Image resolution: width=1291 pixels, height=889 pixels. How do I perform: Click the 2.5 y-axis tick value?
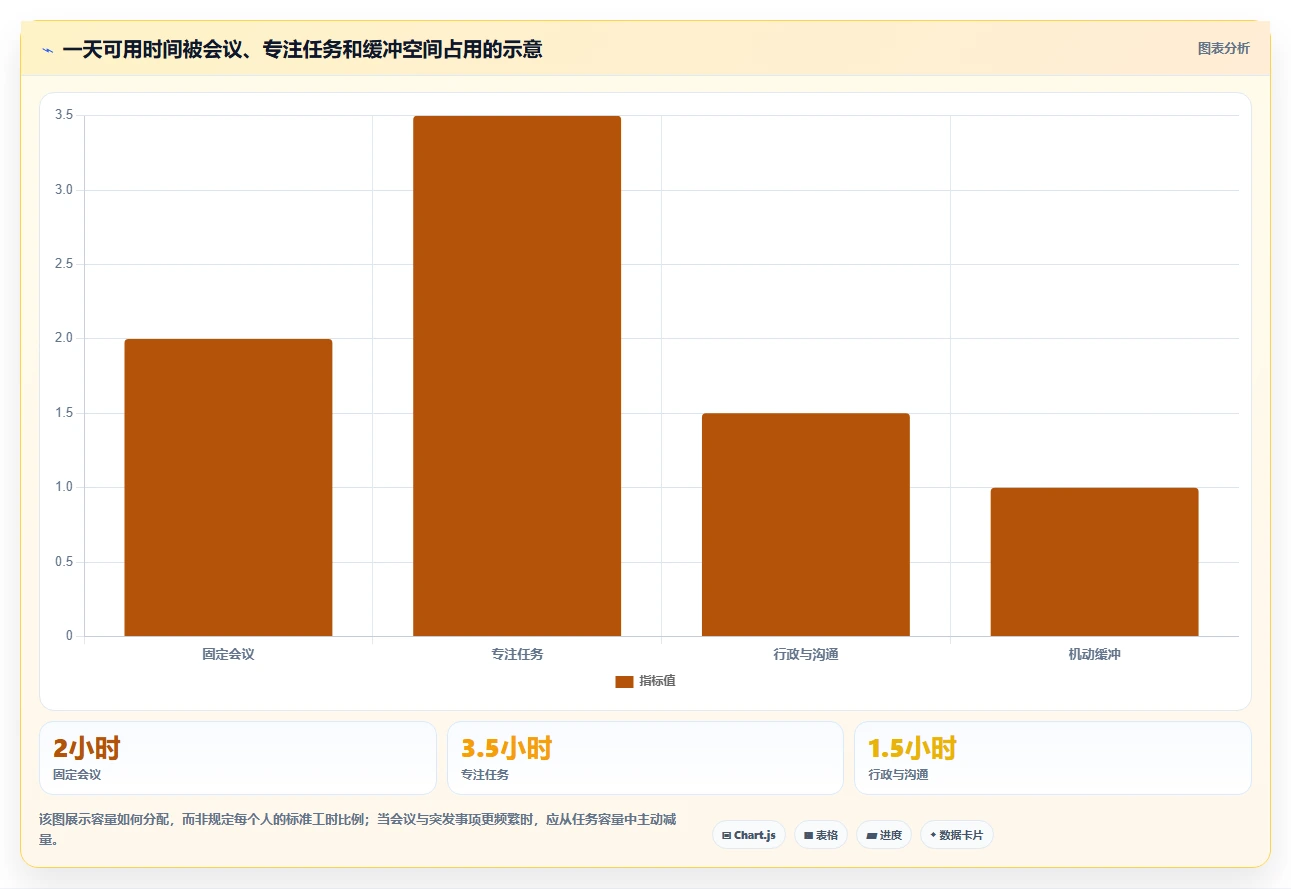[64, 264]
